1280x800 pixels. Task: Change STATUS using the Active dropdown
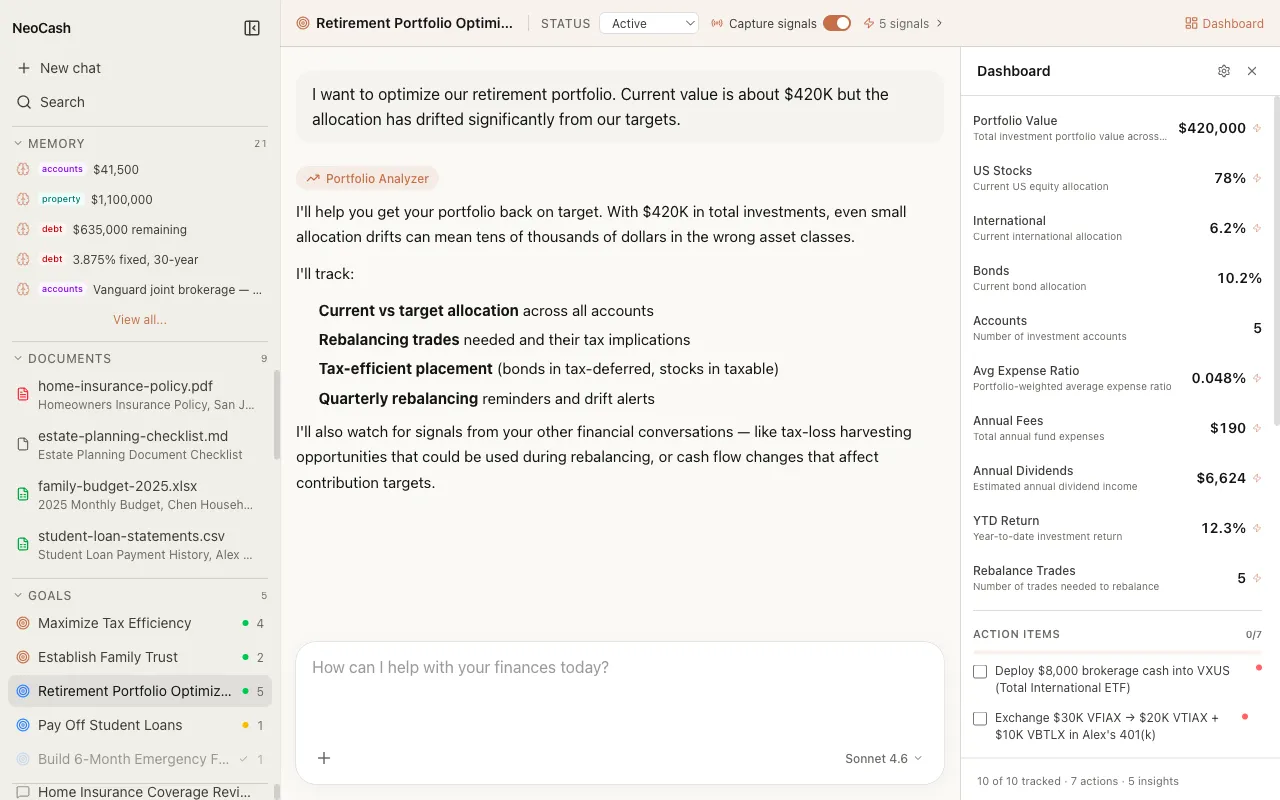(x=649, y=23)
